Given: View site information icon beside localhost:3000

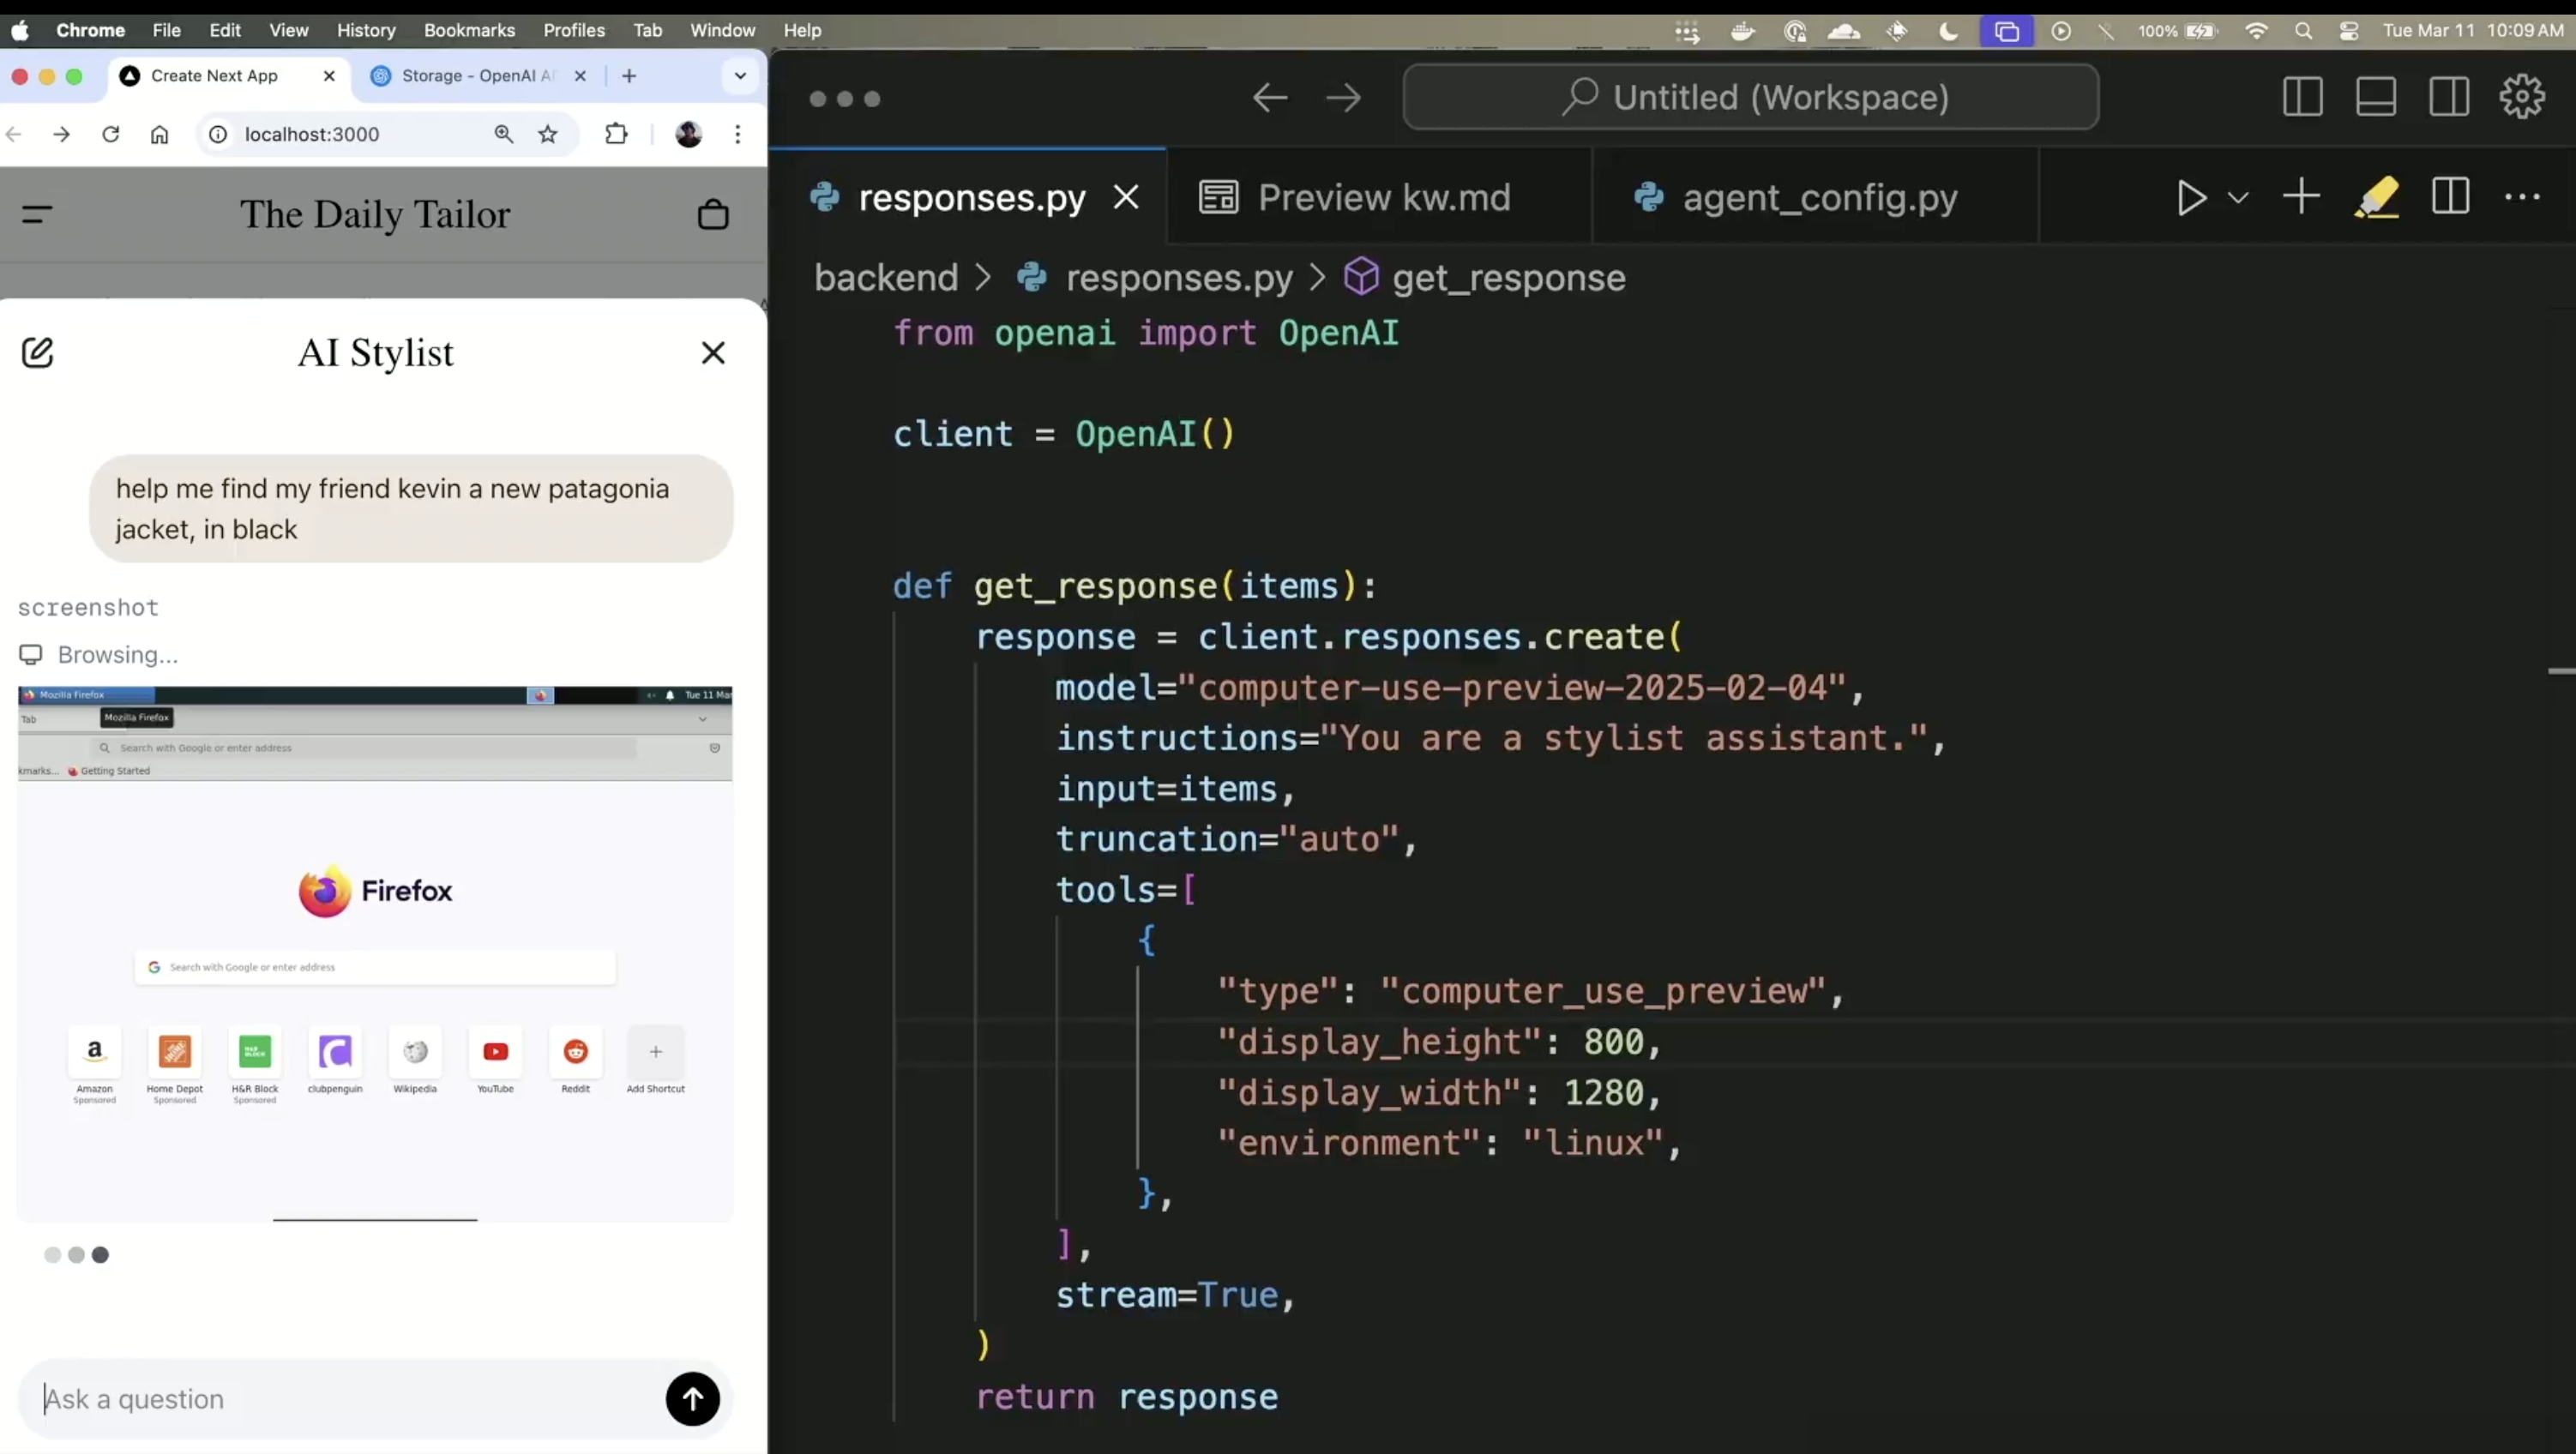Looking at the screenshot, I should 218,134.
